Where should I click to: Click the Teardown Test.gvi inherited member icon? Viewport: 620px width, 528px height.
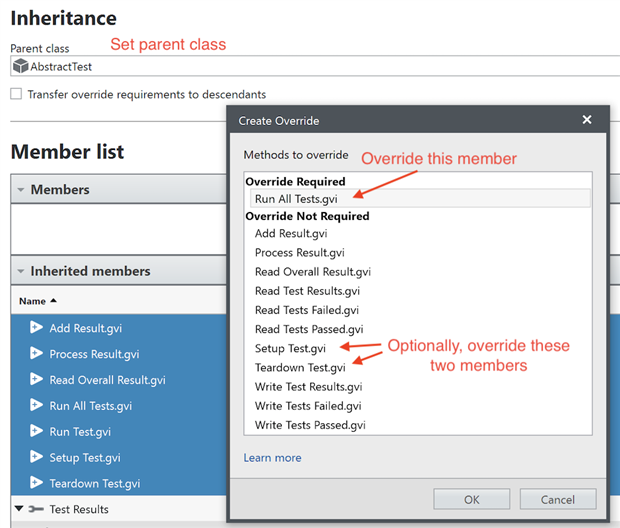click(x=36, y=484)
